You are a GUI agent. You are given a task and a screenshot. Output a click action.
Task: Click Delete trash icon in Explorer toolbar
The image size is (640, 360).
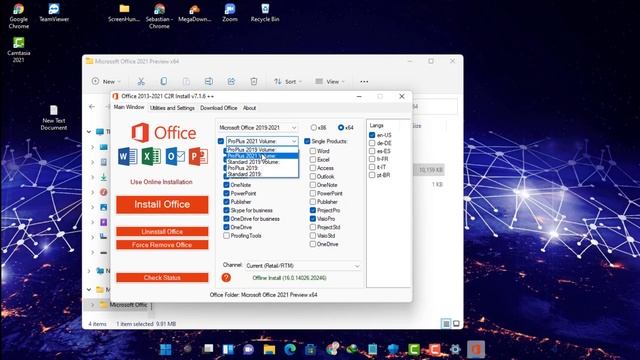[x=254, y=82]
